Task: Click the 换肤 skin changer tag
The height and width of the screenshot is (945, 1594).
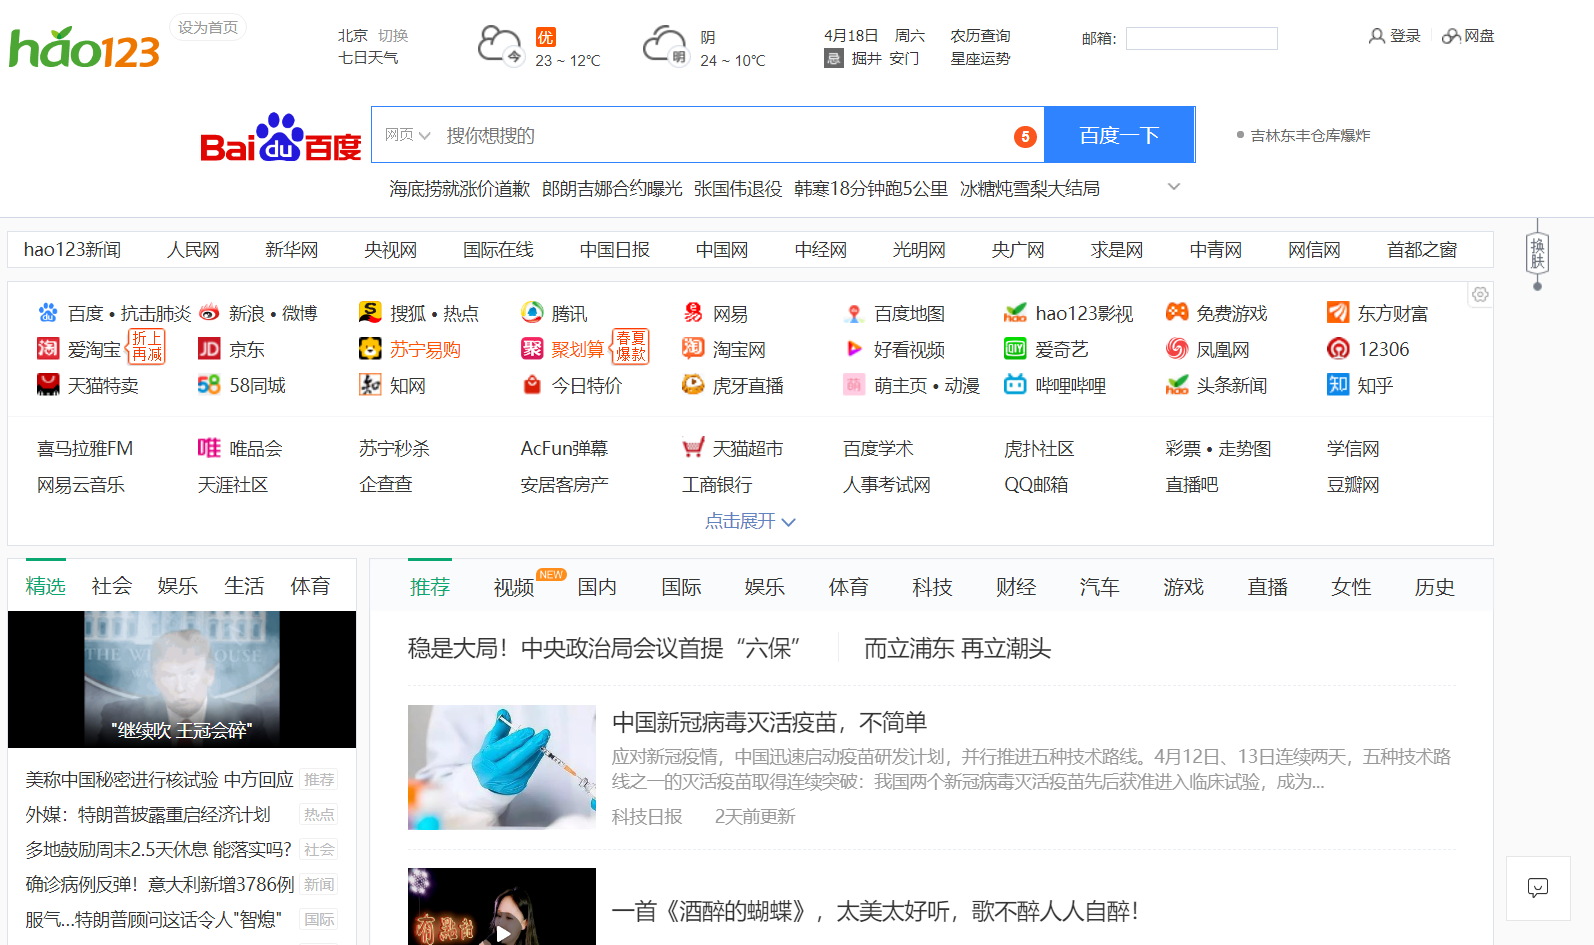Action: pos(1538,254)
